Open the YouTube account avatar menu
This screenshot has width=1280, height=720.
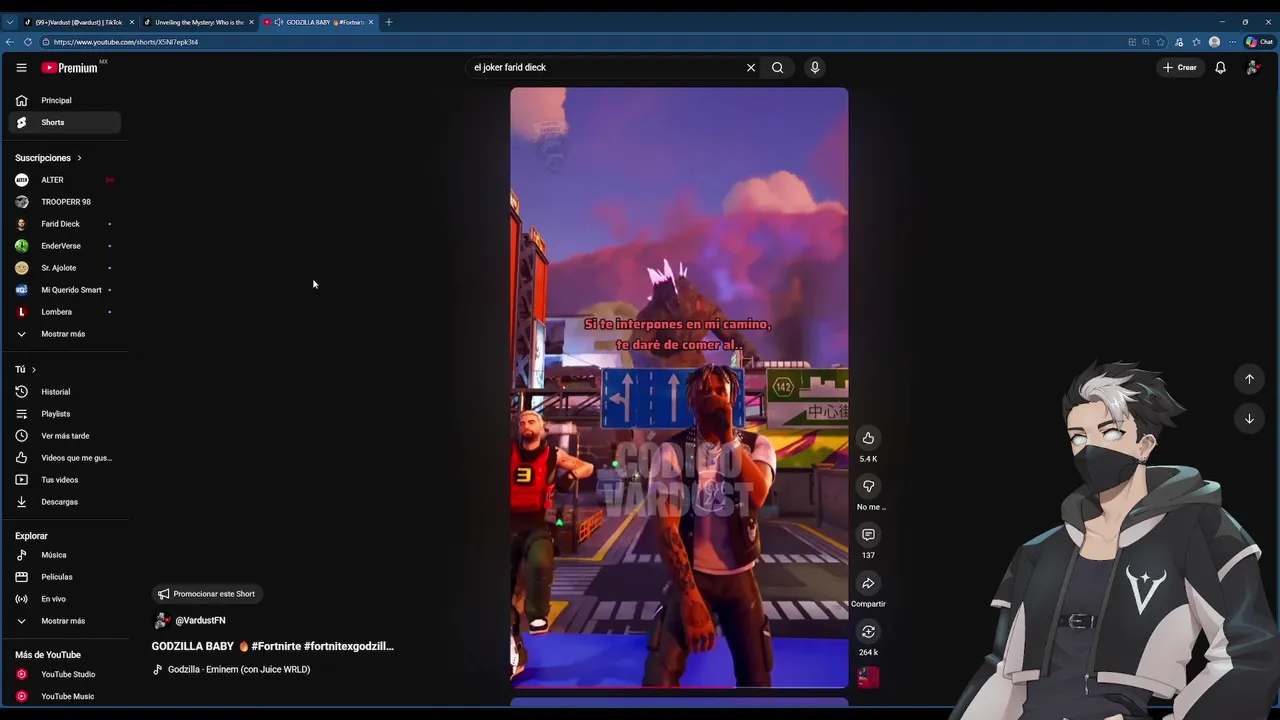[x=1252, y=67]
